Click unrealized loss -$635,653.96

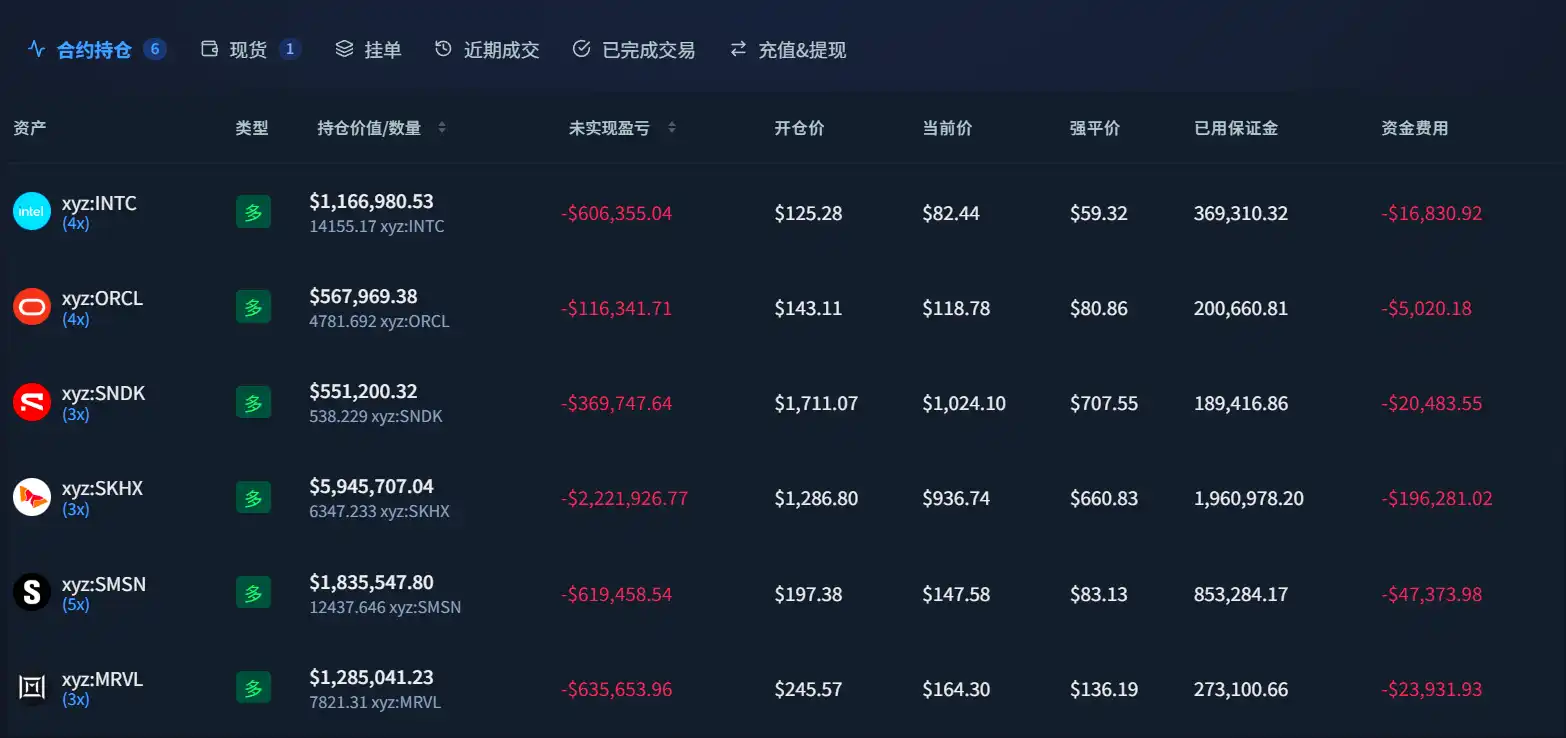click(616, 689)
